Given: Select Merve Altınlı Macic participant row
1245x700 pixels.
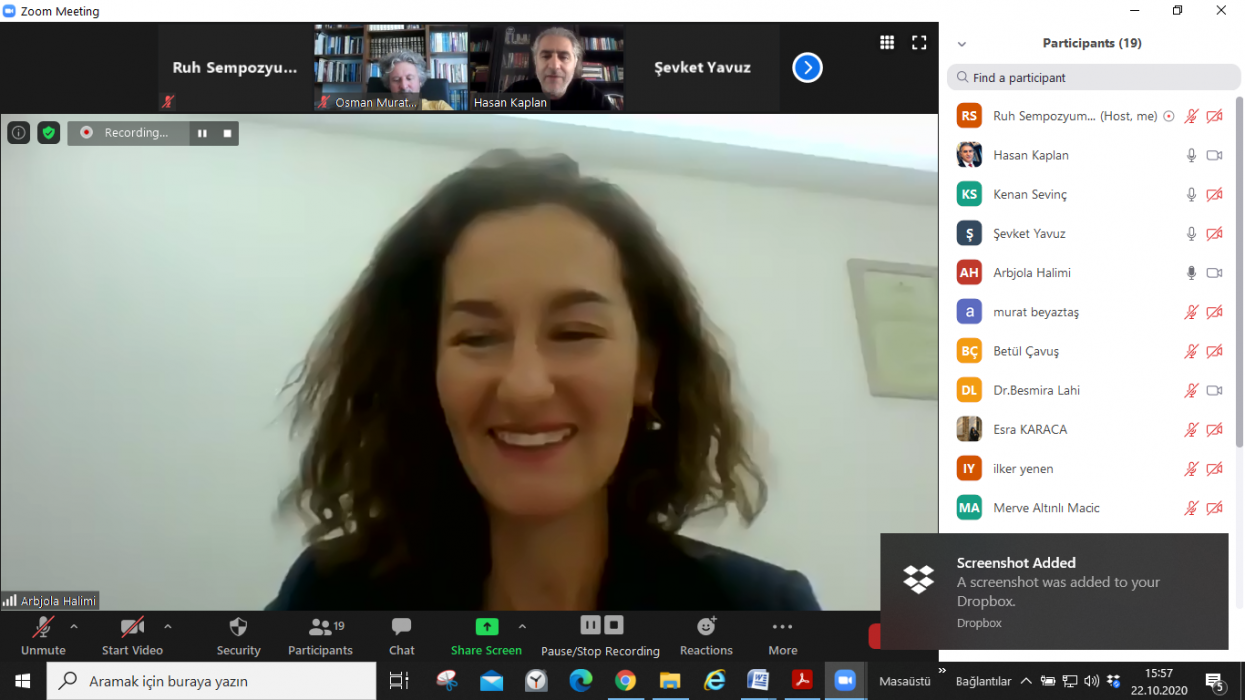Looking at the screenshot, I should [x=1090, y=507].
